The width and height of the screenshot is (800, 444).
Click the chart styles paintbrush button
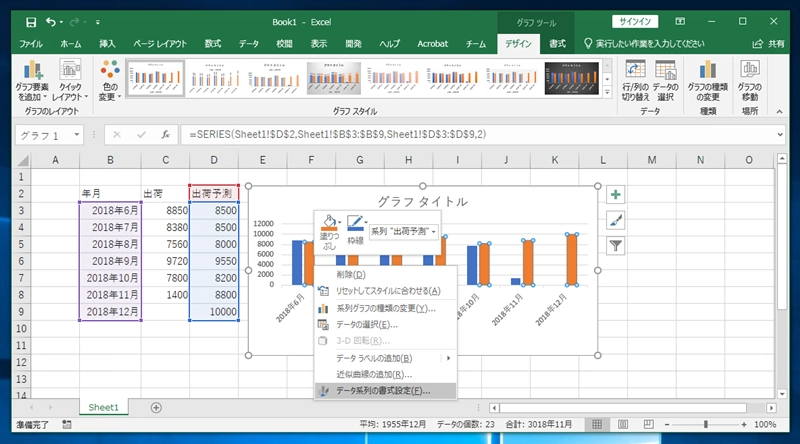616,220
